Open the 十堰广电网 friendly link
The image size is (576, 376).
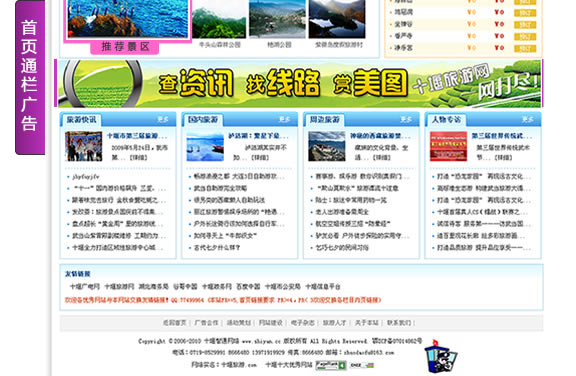84,286
